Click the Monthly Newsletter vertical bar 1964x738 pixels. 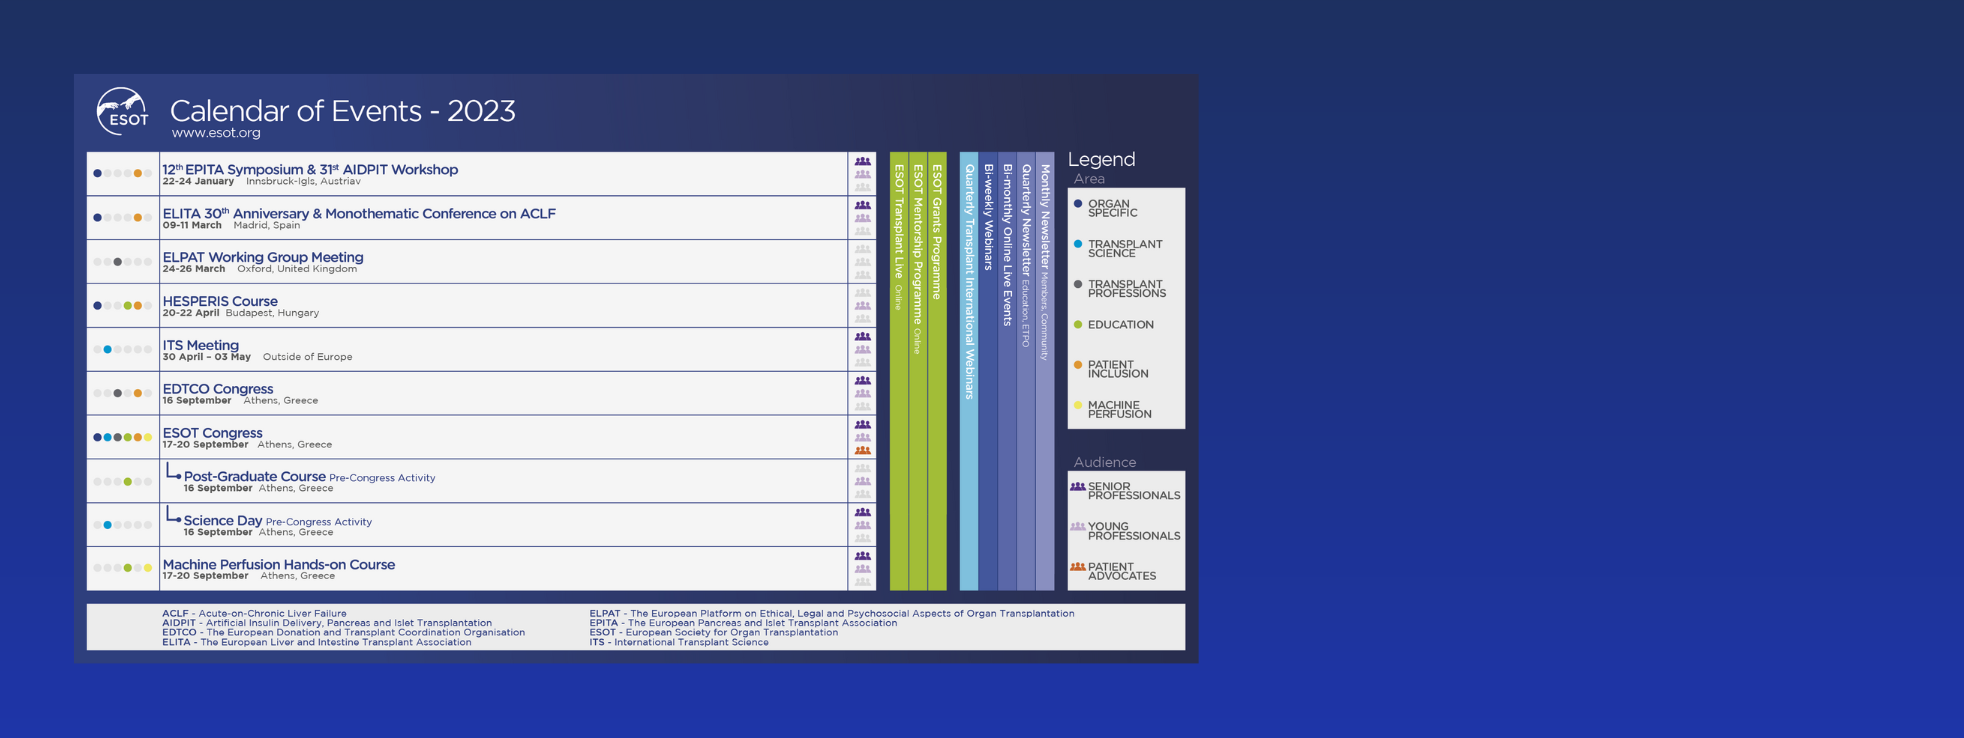[1045, 370]
